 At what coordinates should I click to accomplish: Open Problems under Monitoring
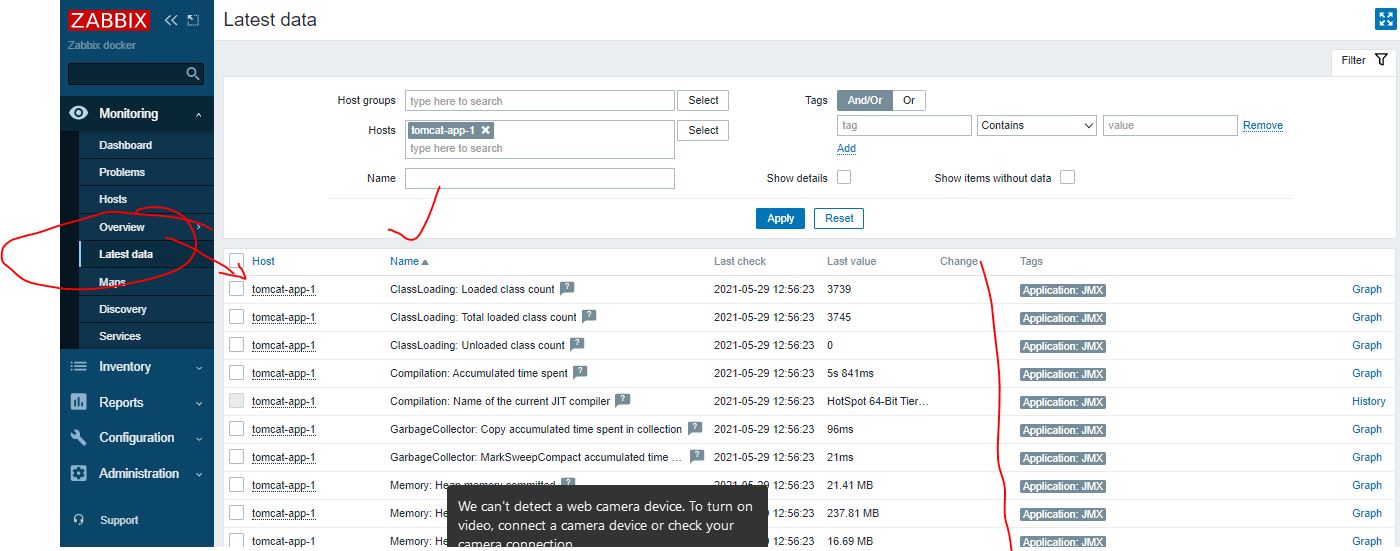(122, 172)
